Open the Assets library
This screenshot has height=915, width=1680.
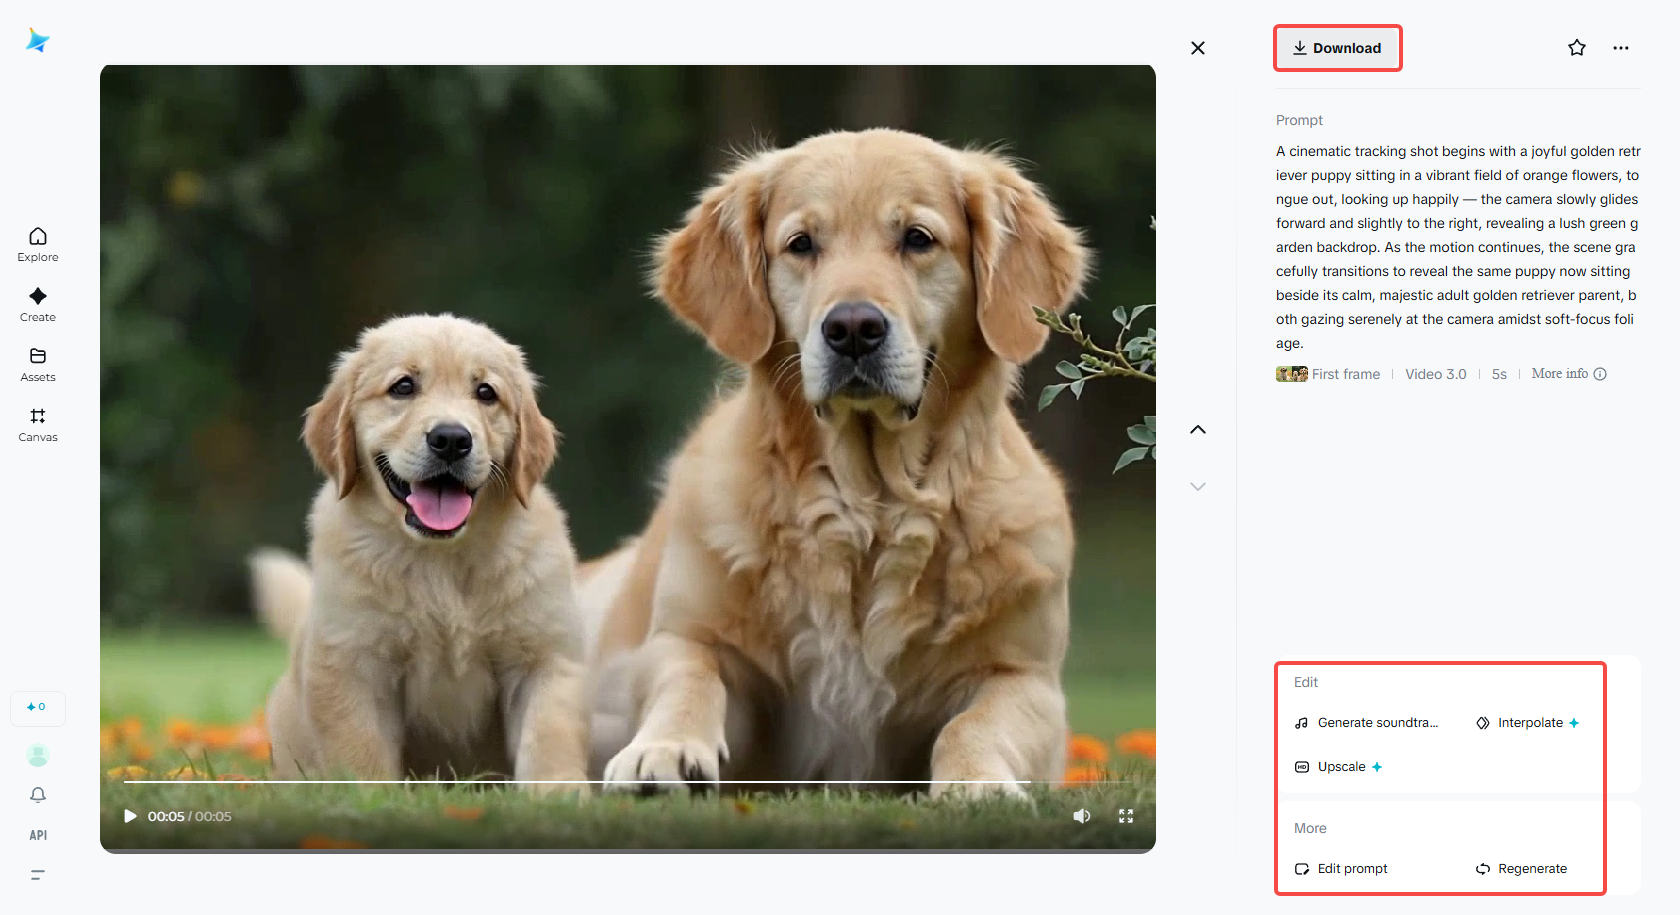(38, 364)
